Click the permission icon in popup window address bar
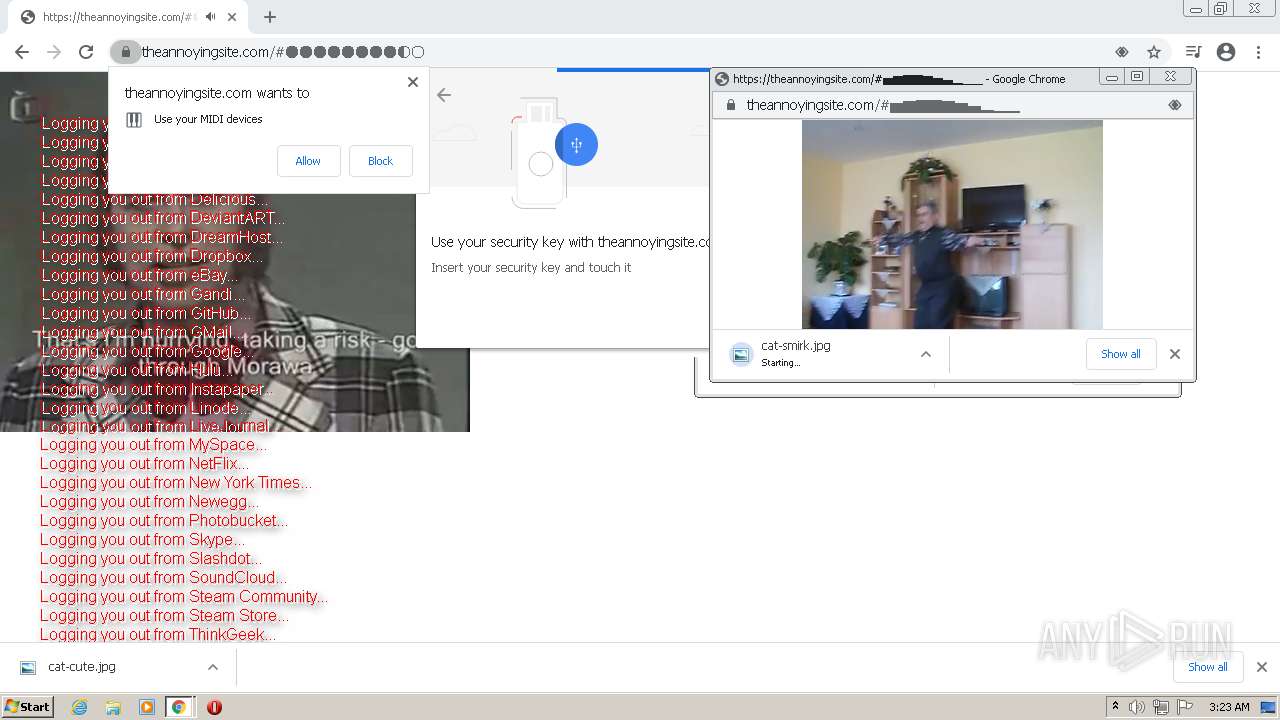Screen dimensions: 1280x720 point(1175,105)
